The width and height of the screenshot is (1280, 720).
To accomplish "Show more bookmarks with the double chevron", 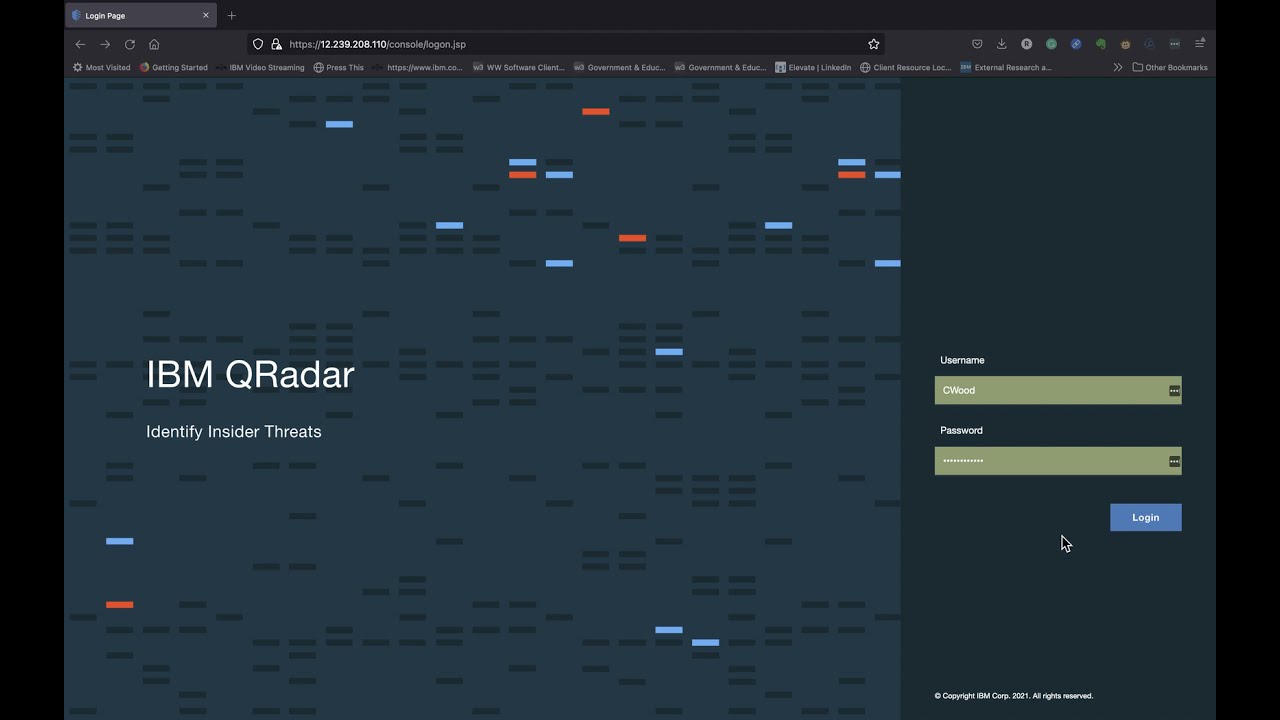I will [1118, 68].
